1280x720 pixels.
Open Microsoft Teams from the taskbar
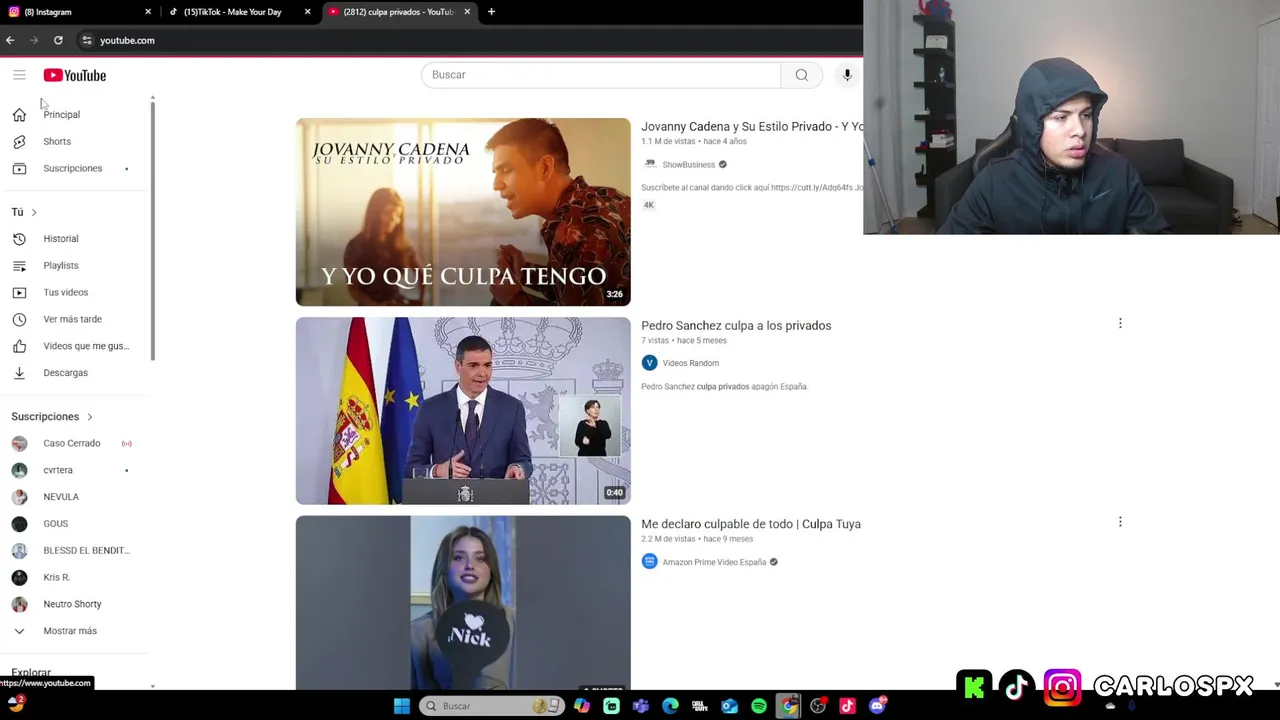(x=641, y=706)
